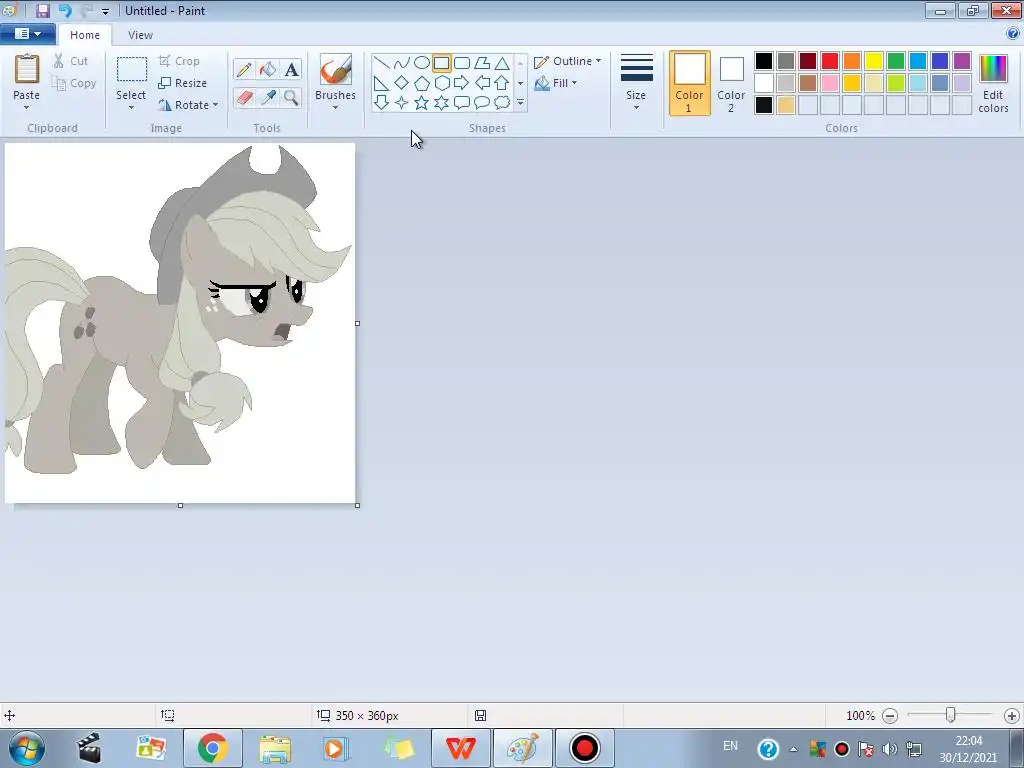Choose the Four-point star shape
The width and height of the screenshot is (1024, 768).
(402, 103)
